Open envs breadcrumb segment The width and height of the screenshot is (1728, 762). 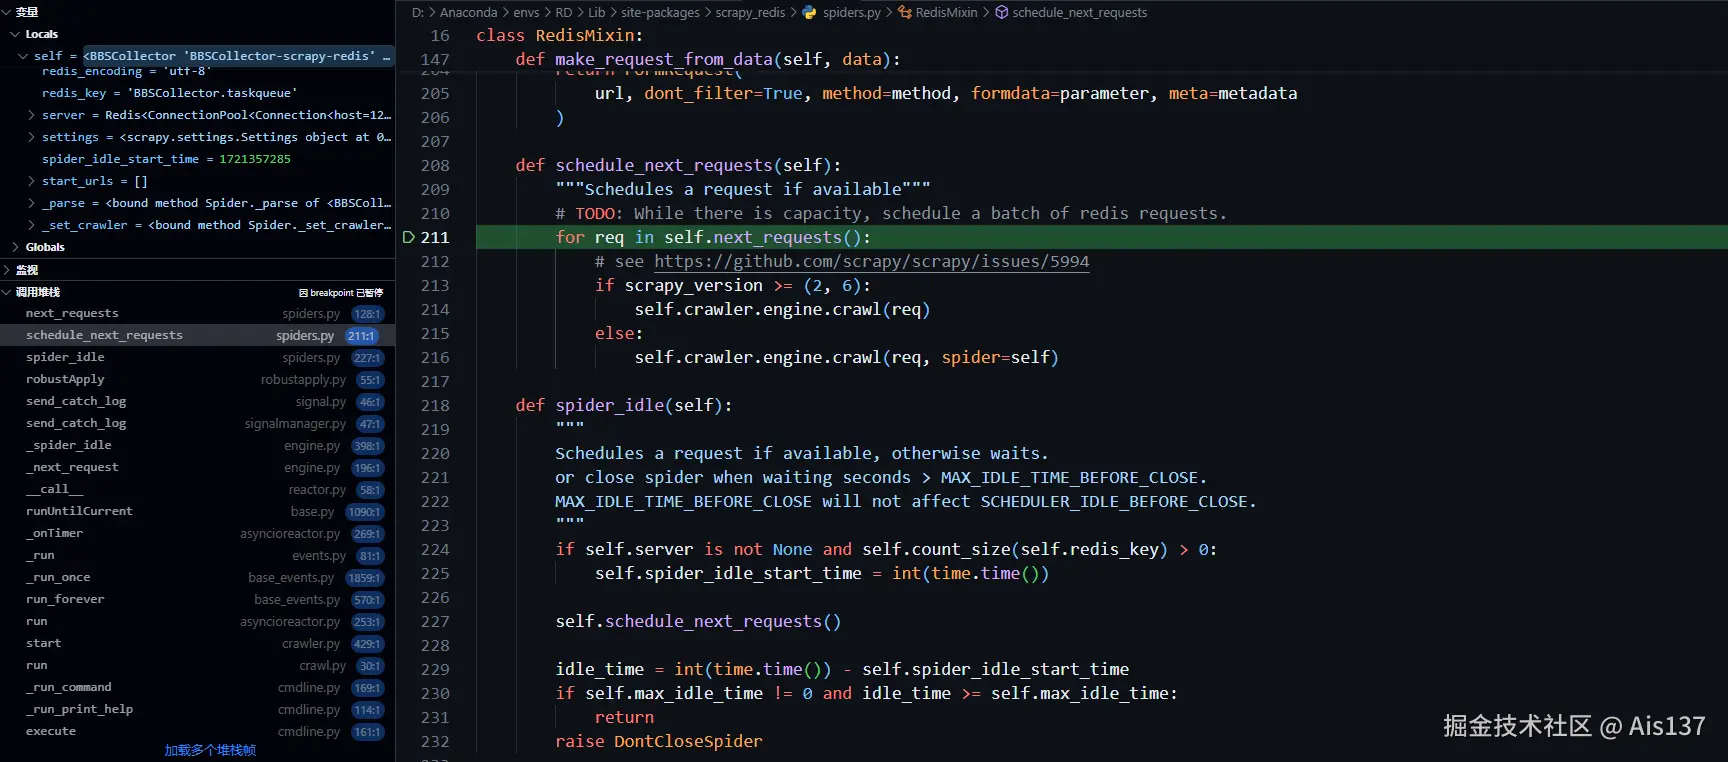coord(526,12)
